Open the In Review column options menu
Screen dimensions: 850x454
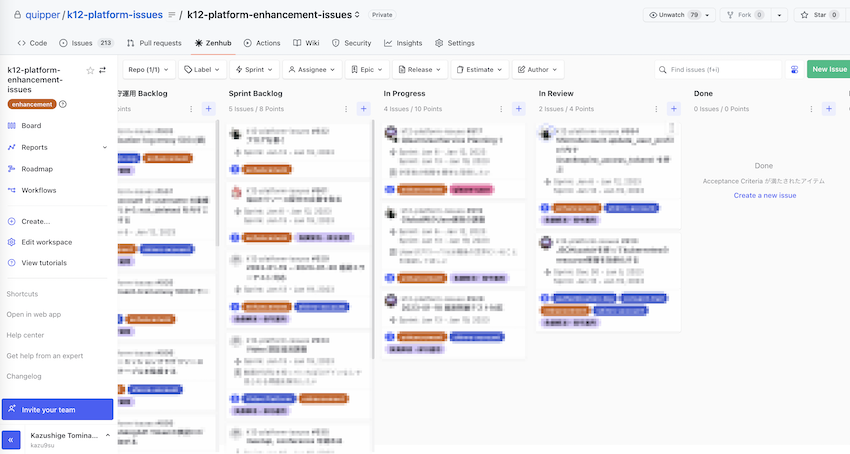[x=656, y=109]
